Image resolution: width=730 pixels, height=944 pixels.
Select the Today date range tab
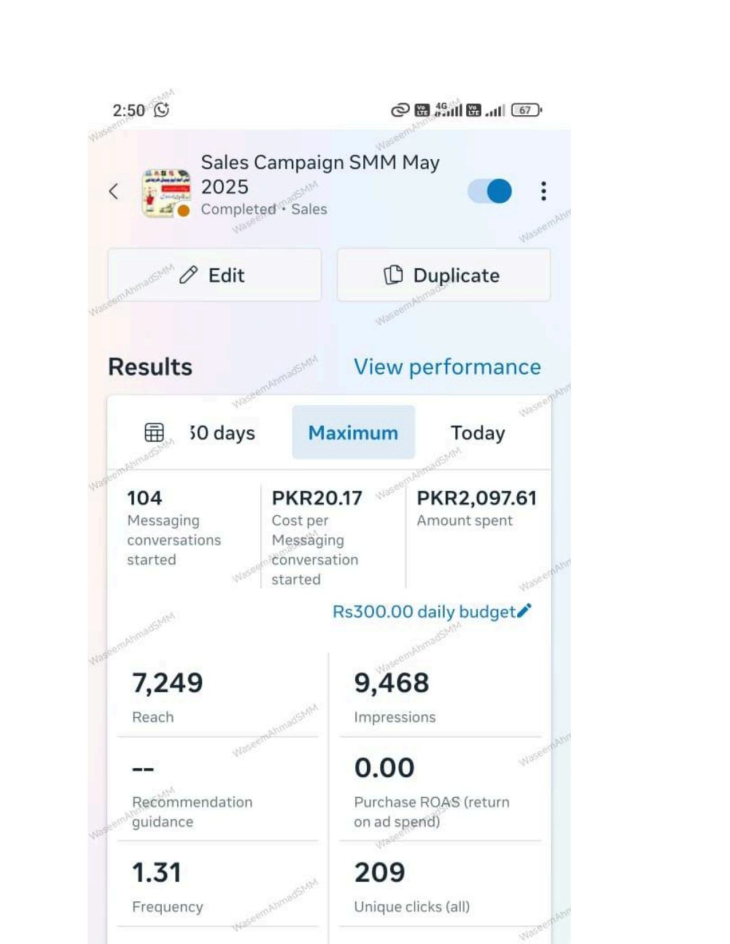pos(478,432)
